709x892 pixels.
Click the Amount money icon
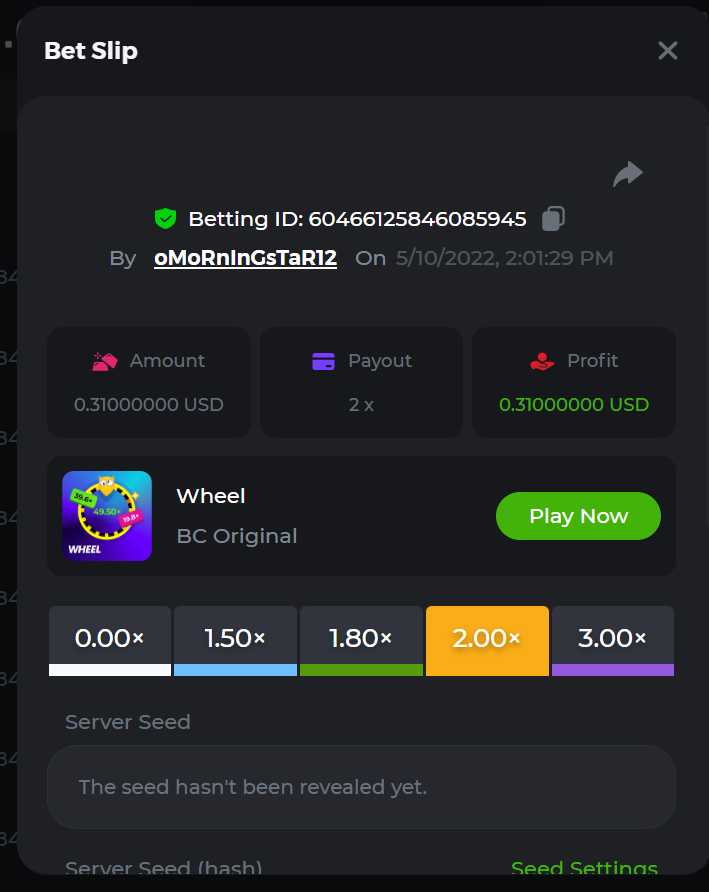tap(105, 361)
